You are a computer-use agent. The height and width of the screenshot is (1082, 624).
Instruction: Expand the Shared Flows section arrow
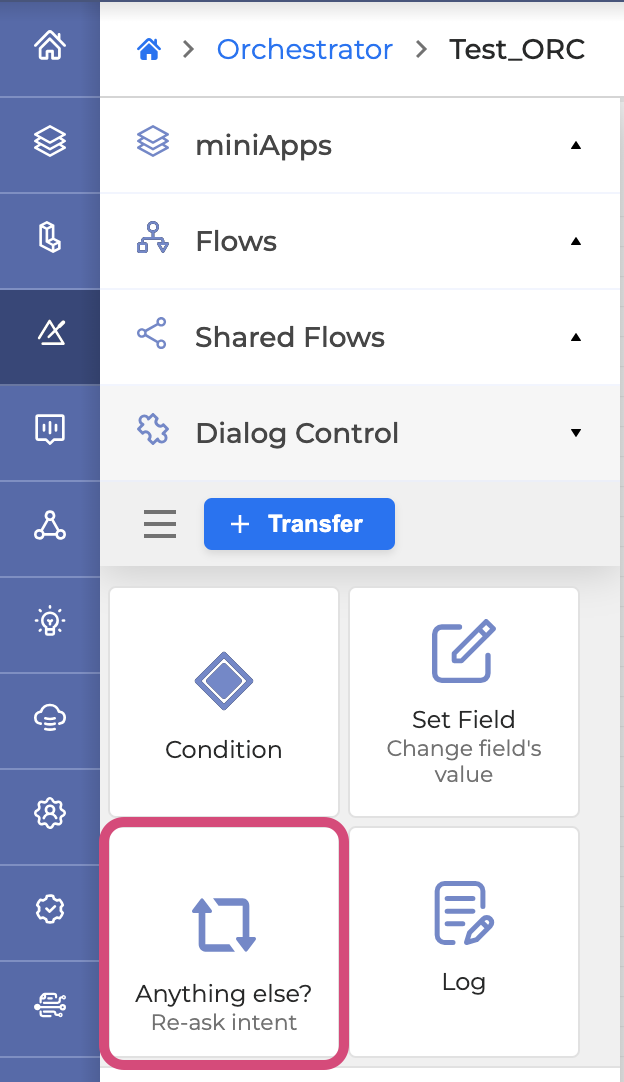[x=575, y=337]
